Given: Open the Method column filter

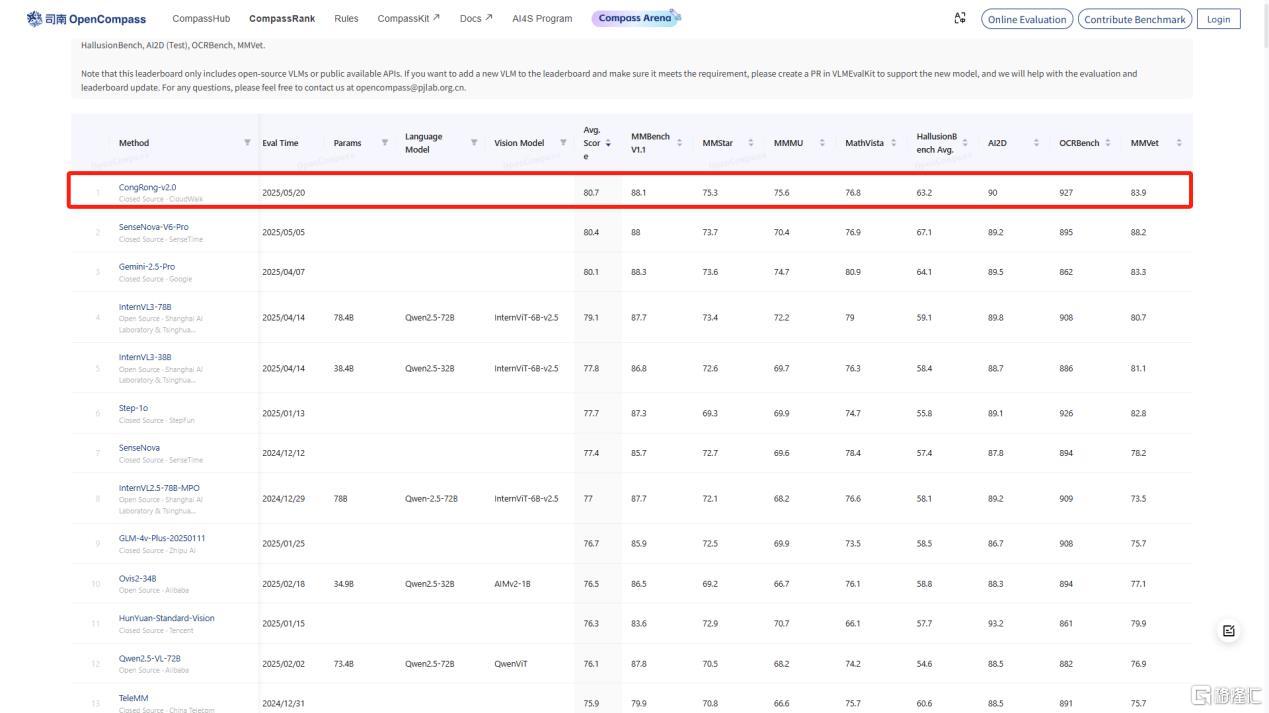Looking at the screenshot, I should click(x=247, y=143).
